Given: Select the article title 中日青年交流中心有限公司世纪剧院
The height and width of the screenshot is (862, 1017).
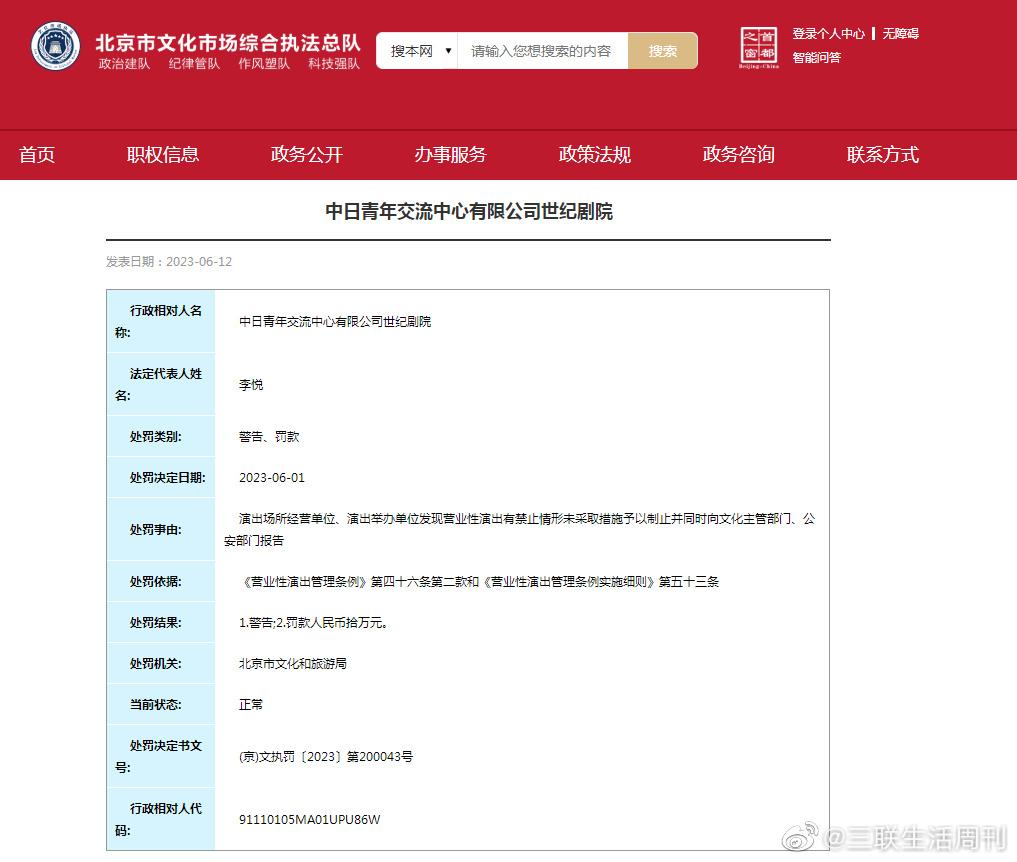Looking at the screenshot, I should [471, 211].
